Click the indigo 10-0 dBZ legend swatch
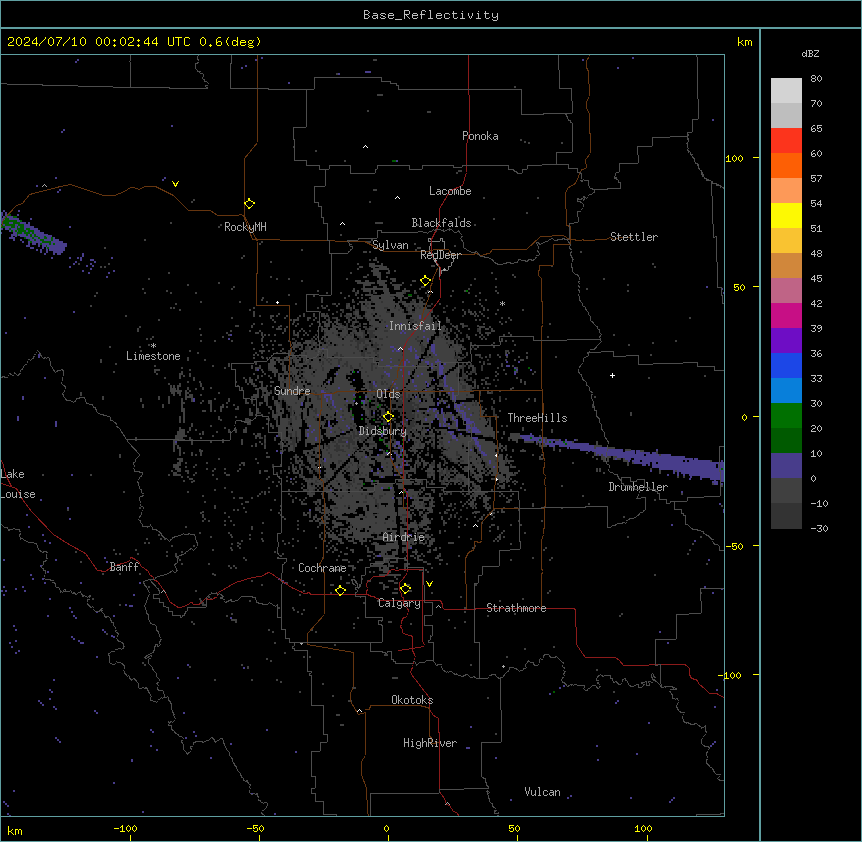 786,466
